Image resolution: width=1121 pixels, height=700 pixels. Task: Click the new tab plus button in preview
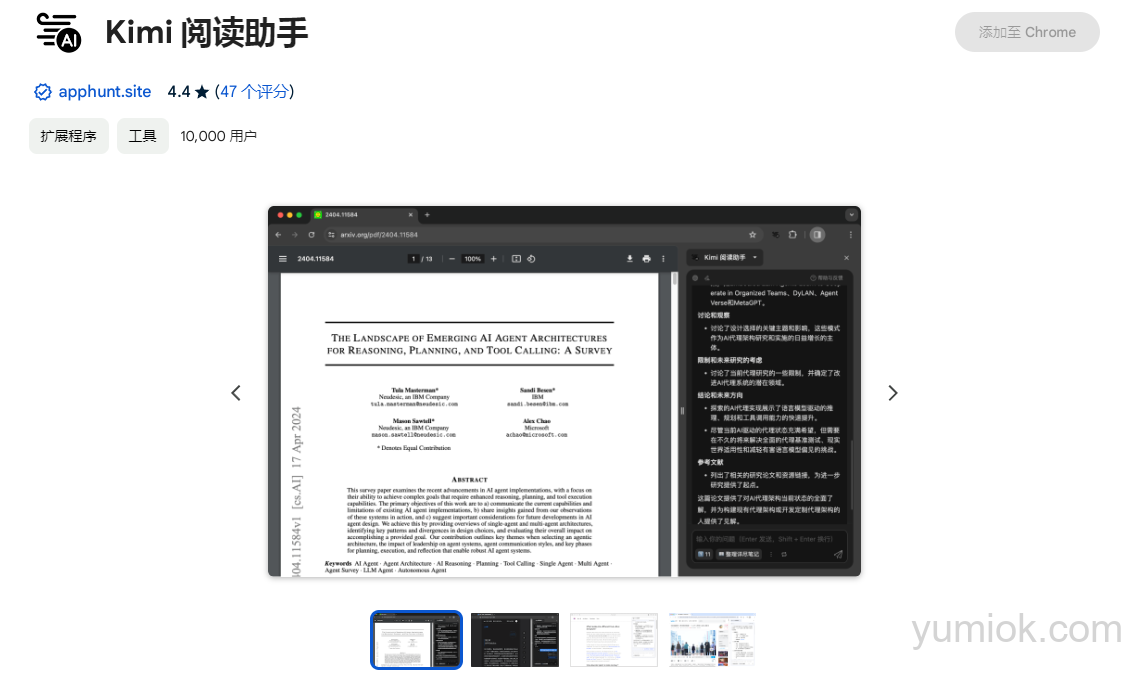(428, 215)
